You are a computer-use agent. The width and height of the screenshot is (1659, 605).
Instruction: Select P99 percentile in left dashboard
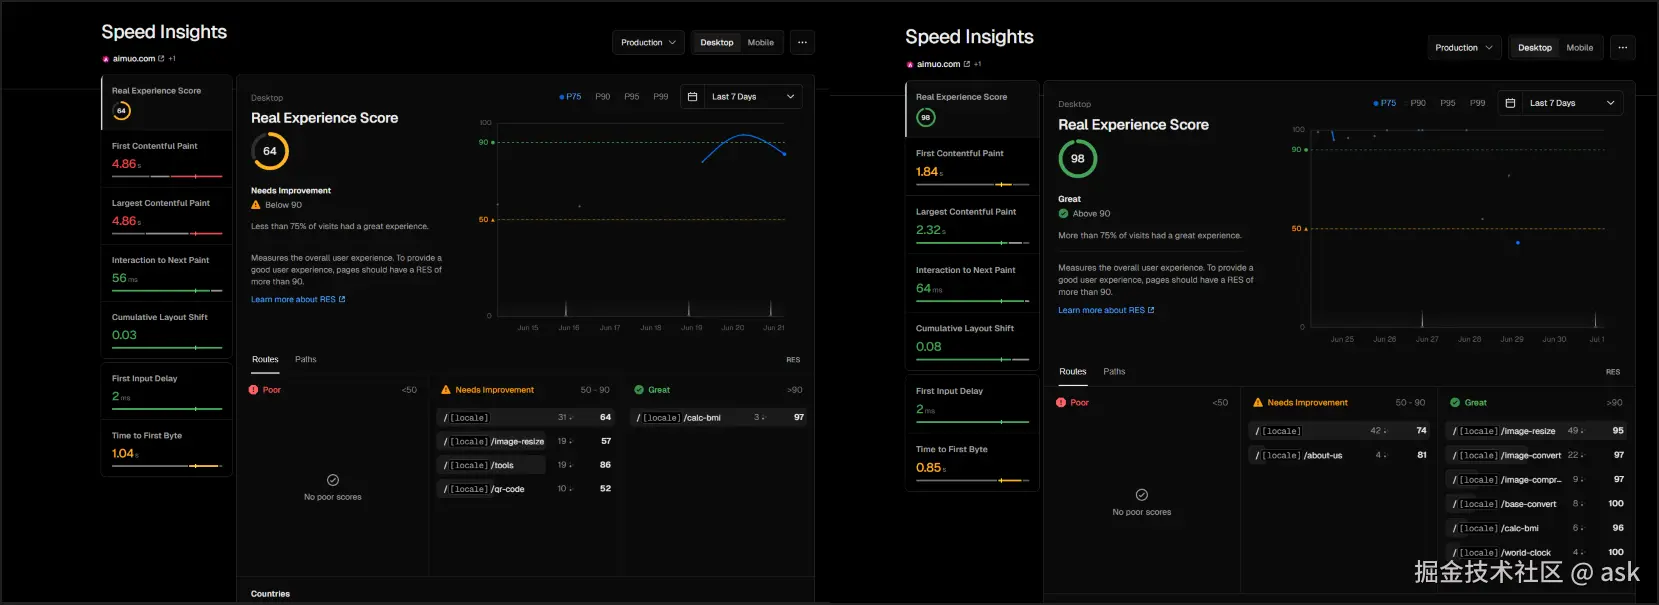pyautogui.click(x=661, y=97)
